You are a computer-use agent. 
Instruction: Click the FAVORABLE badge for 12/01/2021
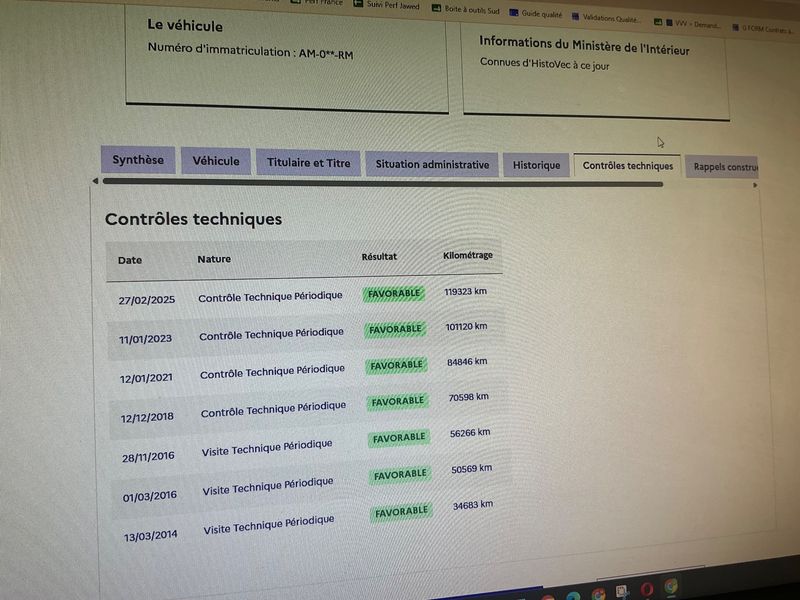click(x=396, y=365)
